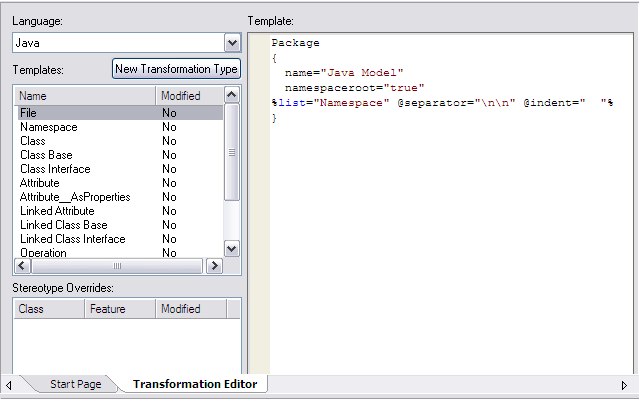Viewport: 639px width, 399px height.
Task: Select the Attribute__AsProperties template
Action: [120, 197]
